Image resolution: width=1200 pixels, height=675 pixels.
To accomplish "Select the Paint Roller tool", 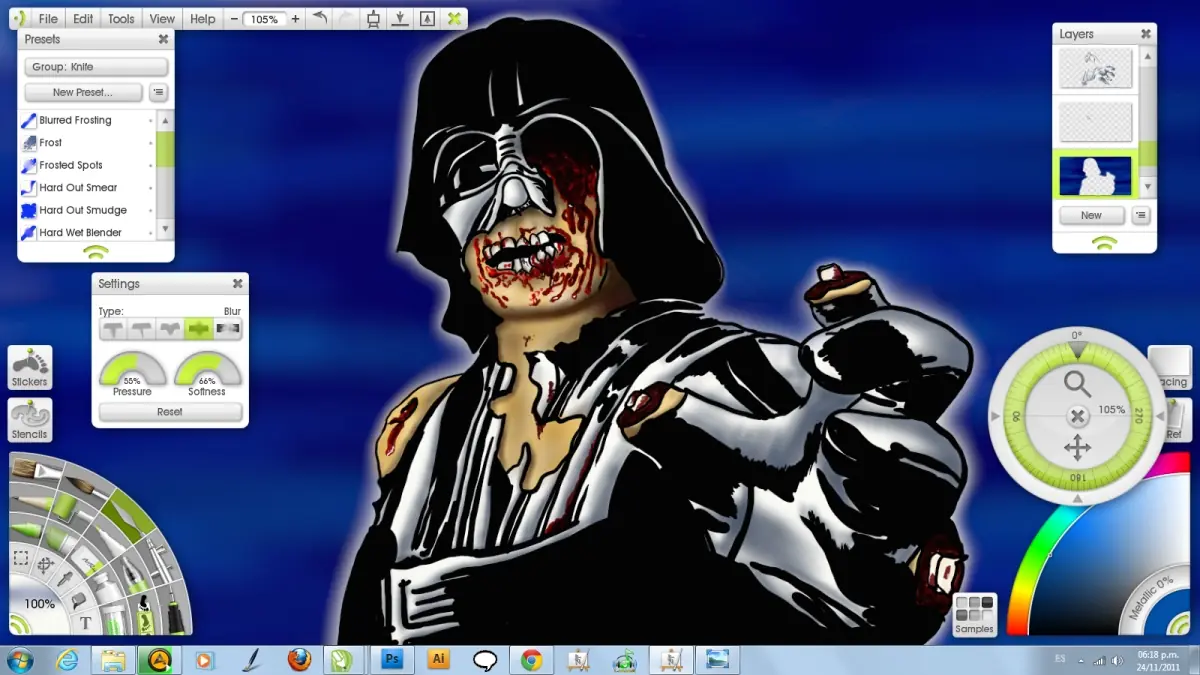I will tap(68, 507).
